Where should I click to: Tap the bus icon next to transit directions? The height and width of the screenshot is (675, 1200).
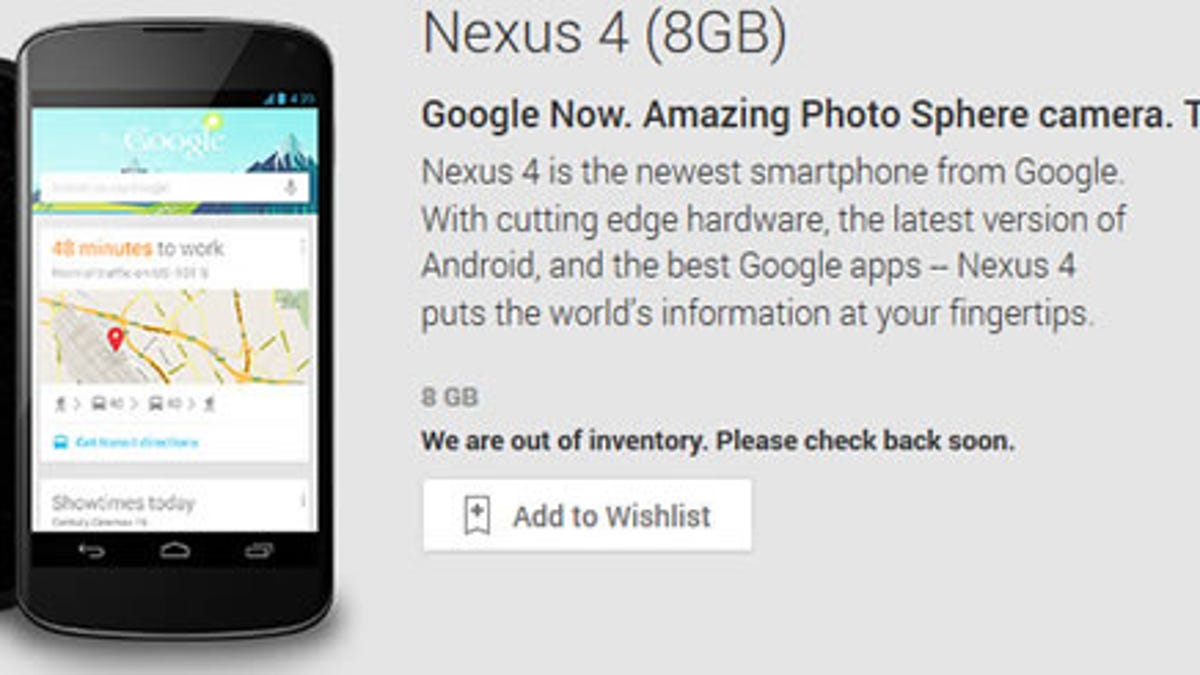pyautogui.click(x=61, y=442)
